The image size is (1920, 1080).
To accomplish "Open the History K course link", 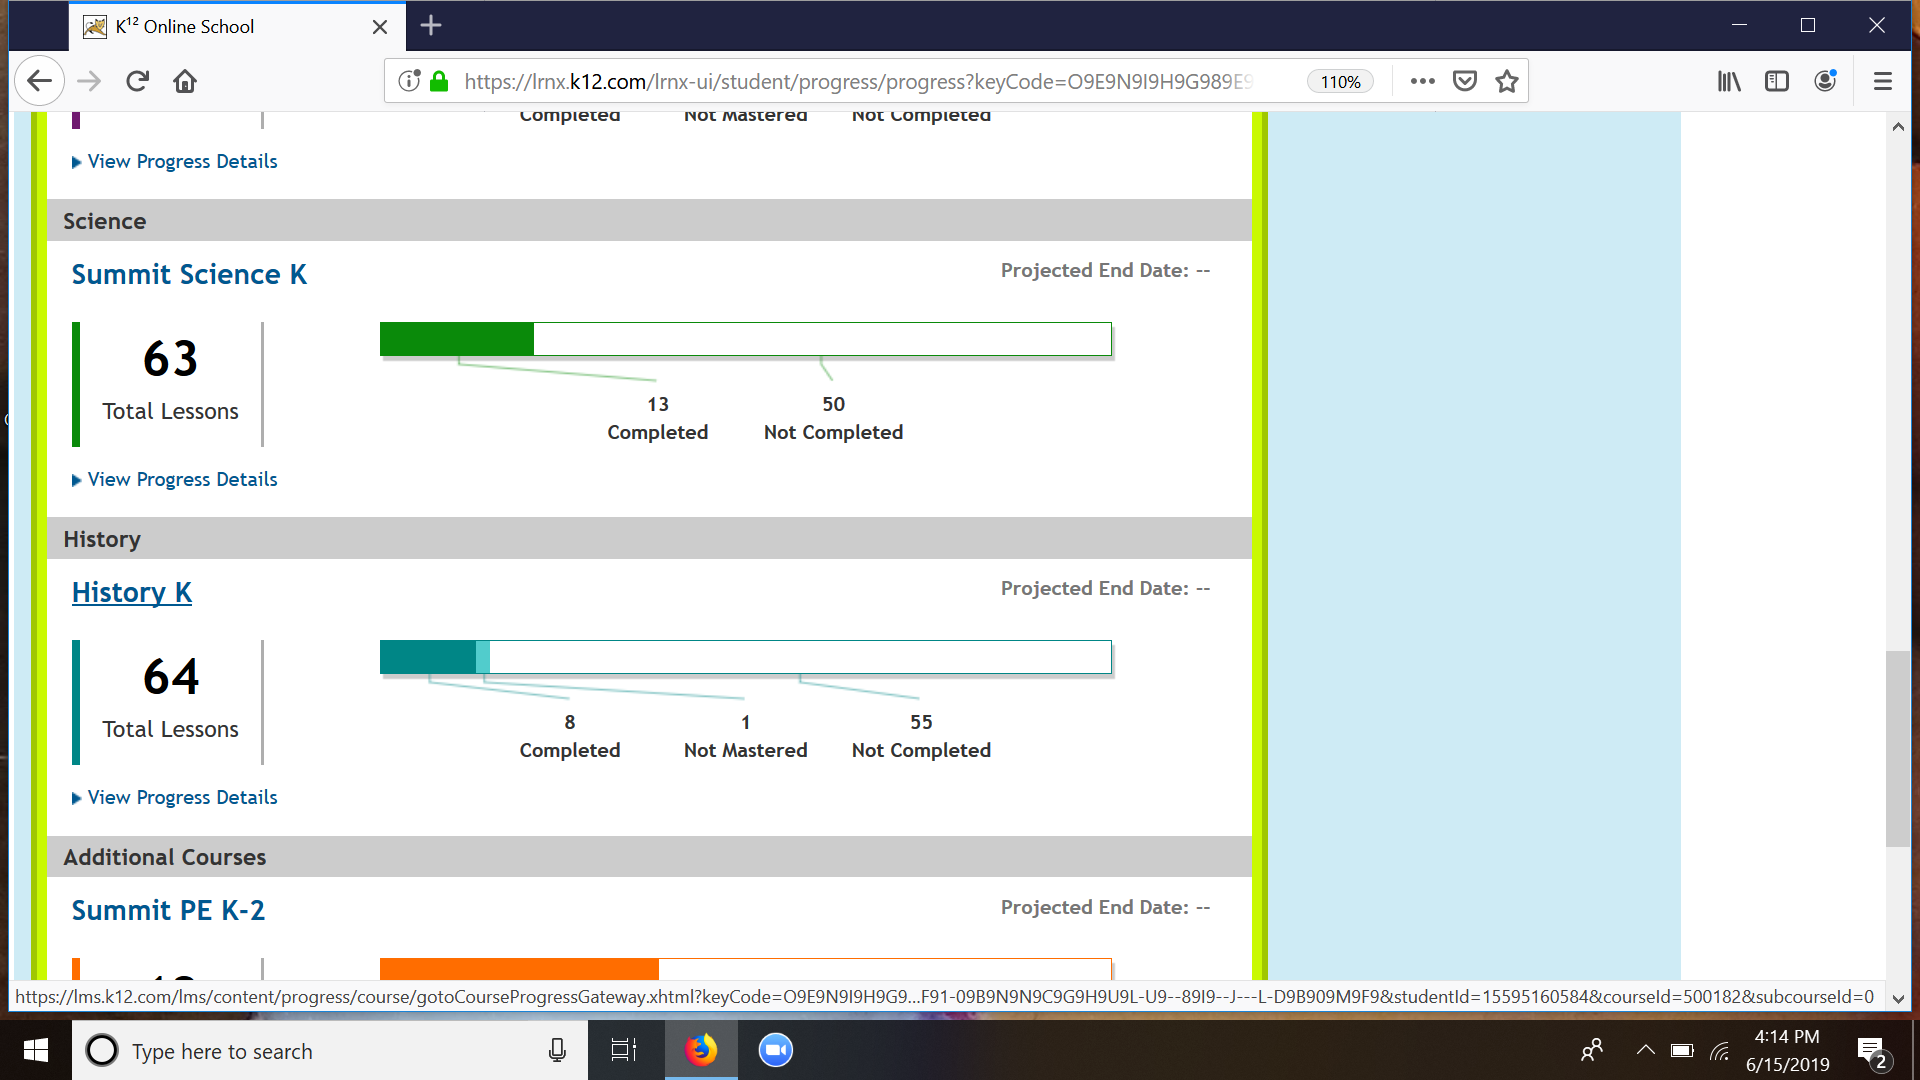I will pyautogui.click(x=131, y=593).
